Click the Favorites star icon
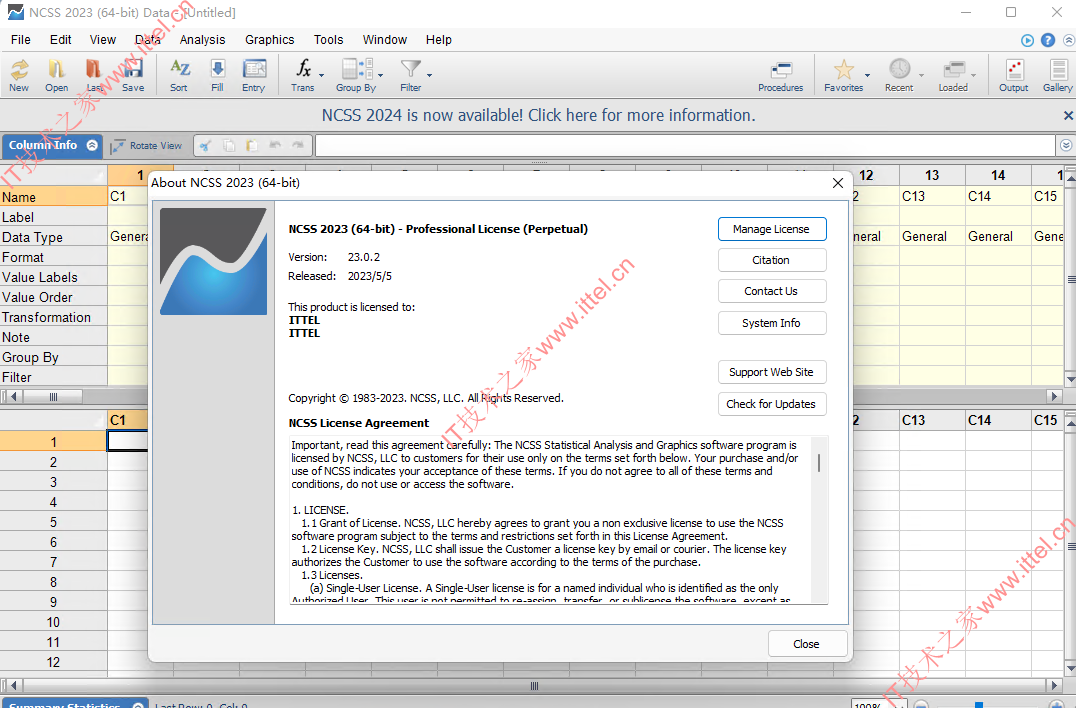Screen dimensions: 1076x708 pos(843,74)
